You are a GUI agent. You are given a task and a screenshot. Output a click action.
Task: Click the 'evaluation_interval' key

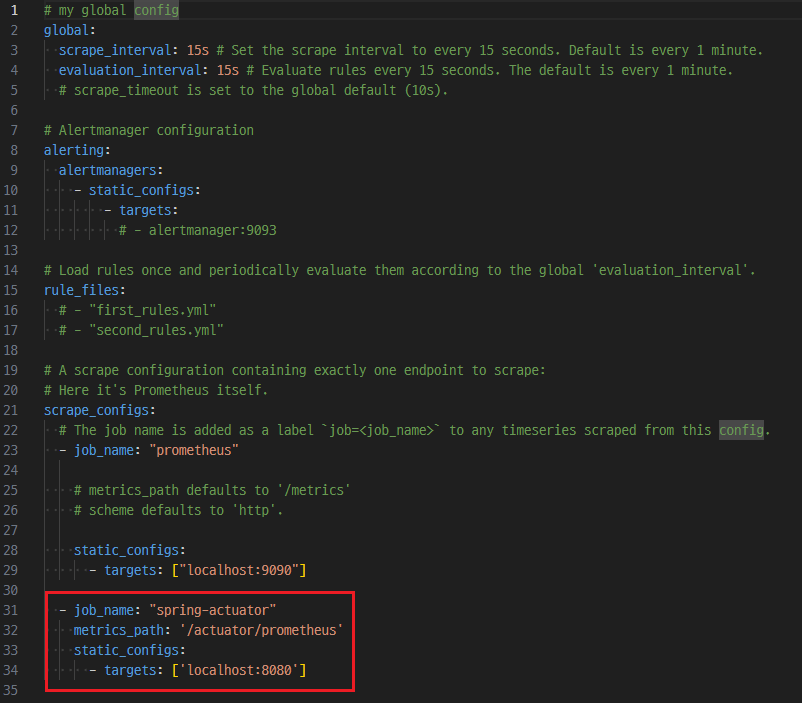[x=130, y=70]
